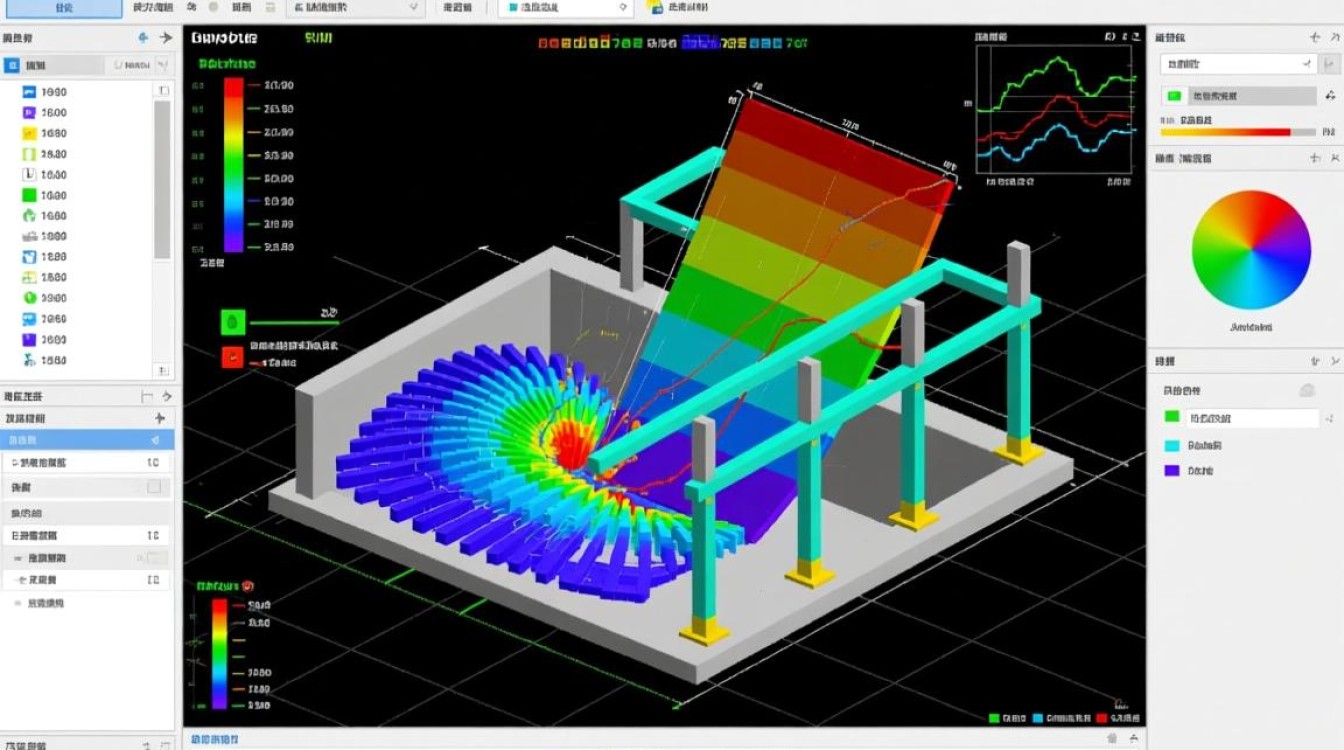Viewport: 1344px width, 750px height.
Task: Click the purple swatch in the right panel legend
Action: click(1172, 470)
